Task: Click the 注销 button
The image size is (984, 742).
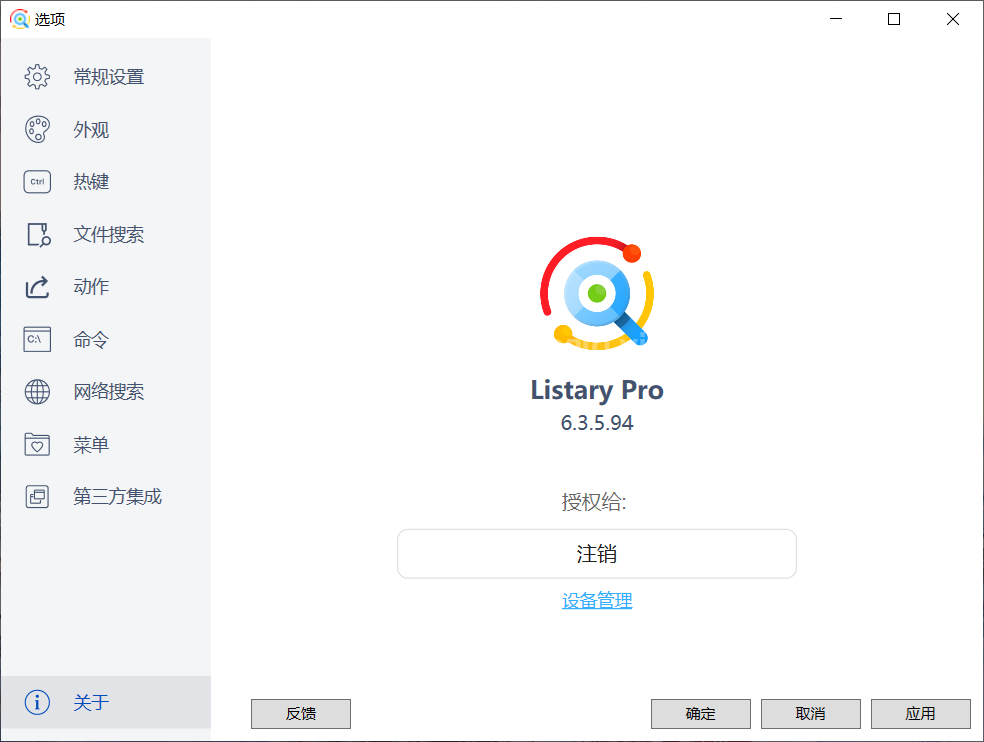Action: 596,554
